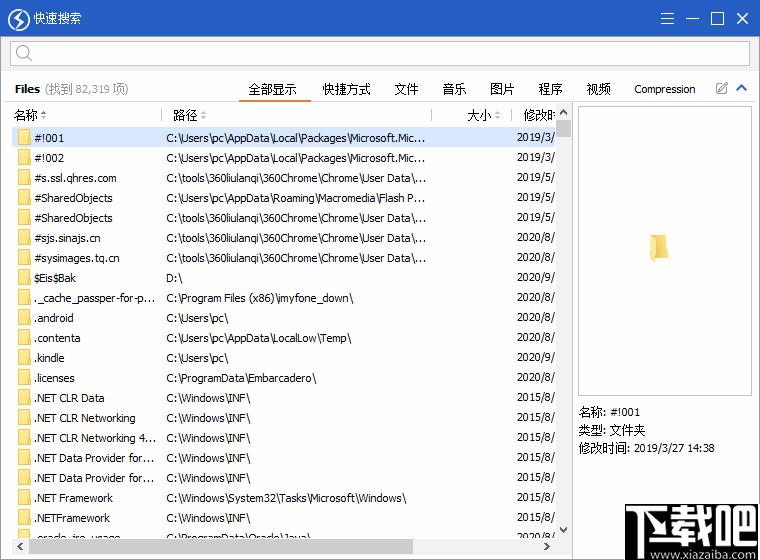
Task: Switch to the 音乐 filter tab
Action: click(454, 89)
